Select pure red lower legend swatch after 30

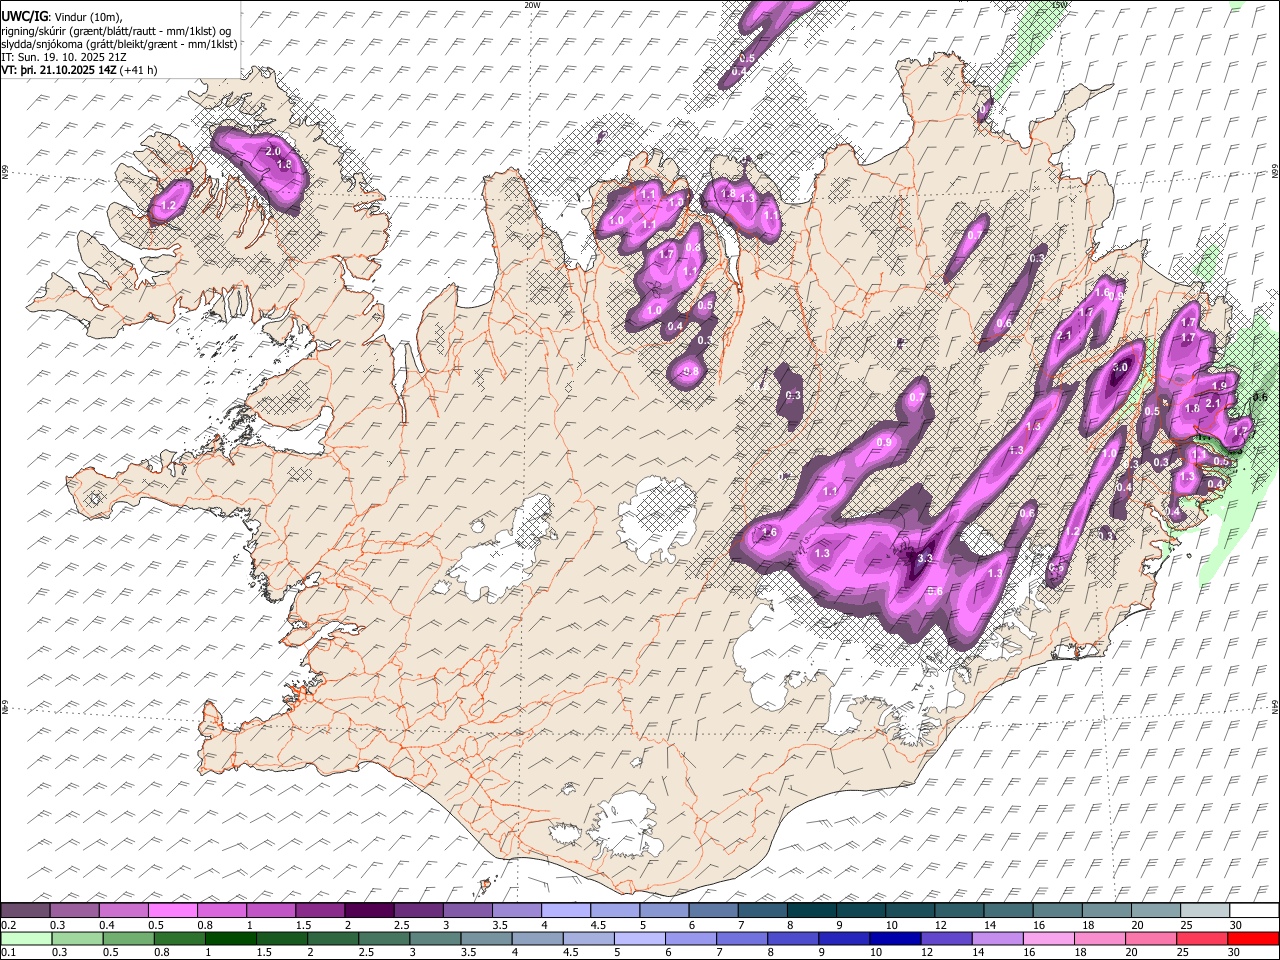coord(1253,938)
